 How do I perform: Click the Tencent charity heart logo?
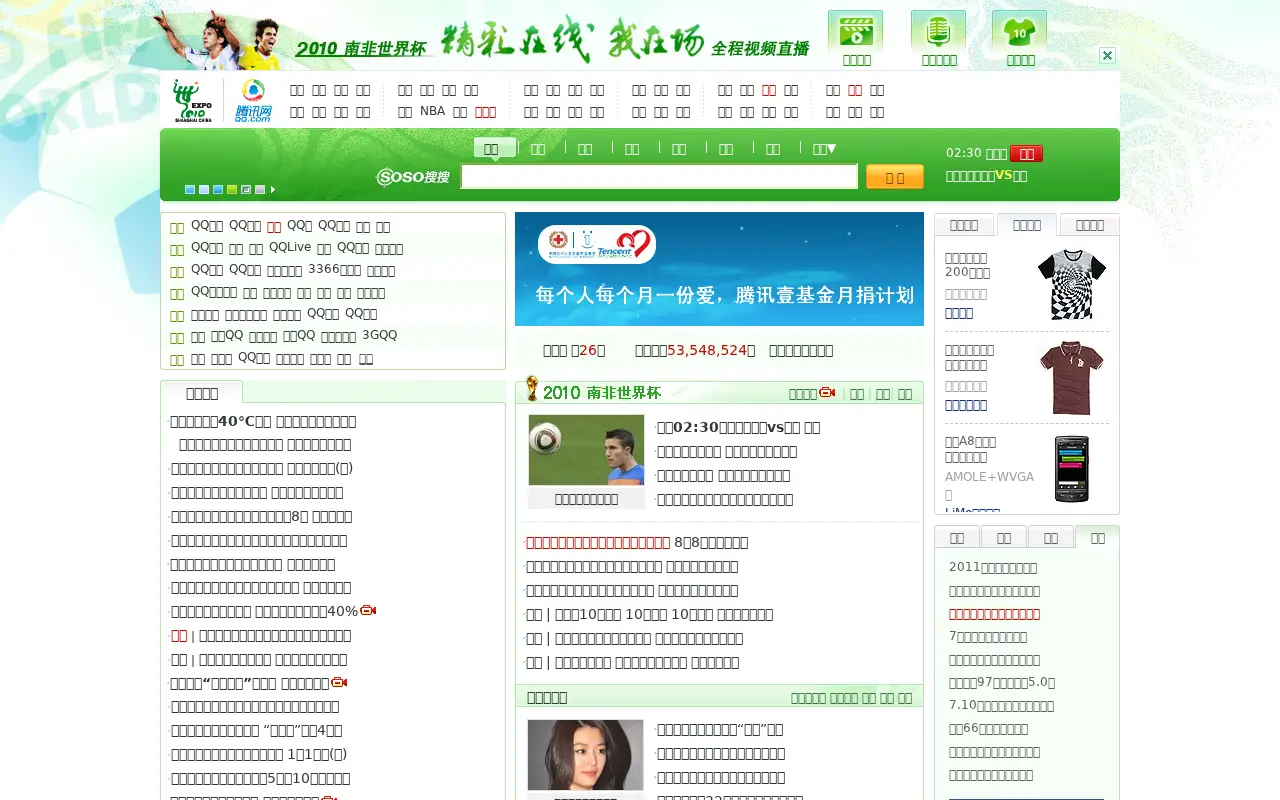click(x=596, y=244)
